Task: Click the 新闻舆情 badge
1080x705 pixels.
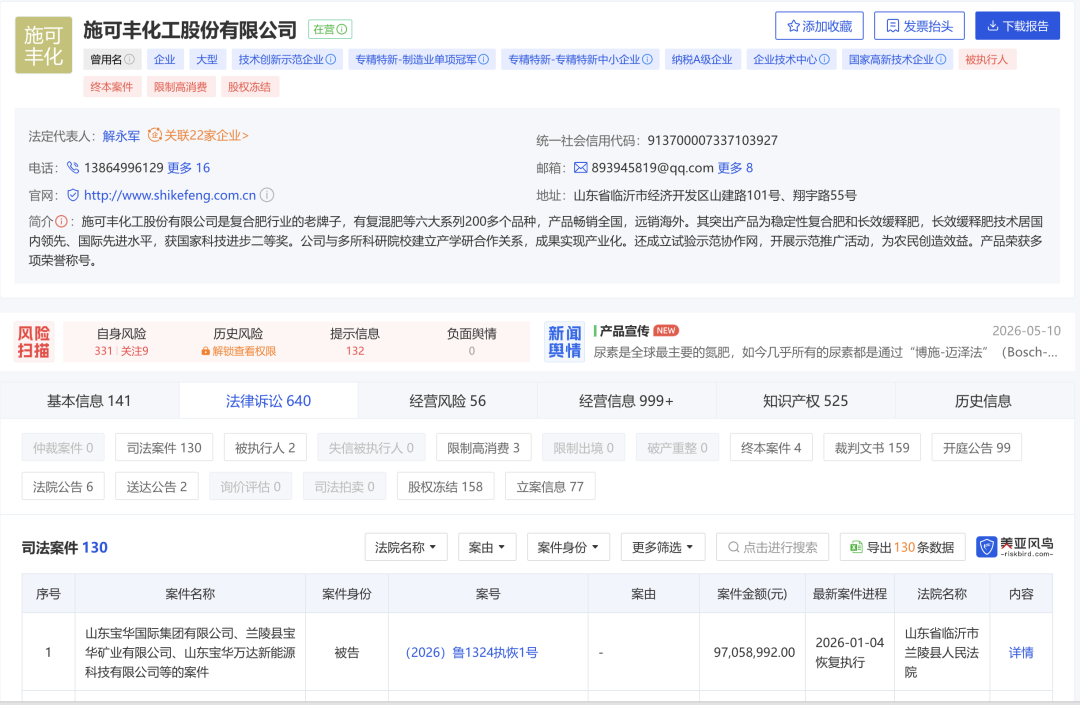Action: 564,342
